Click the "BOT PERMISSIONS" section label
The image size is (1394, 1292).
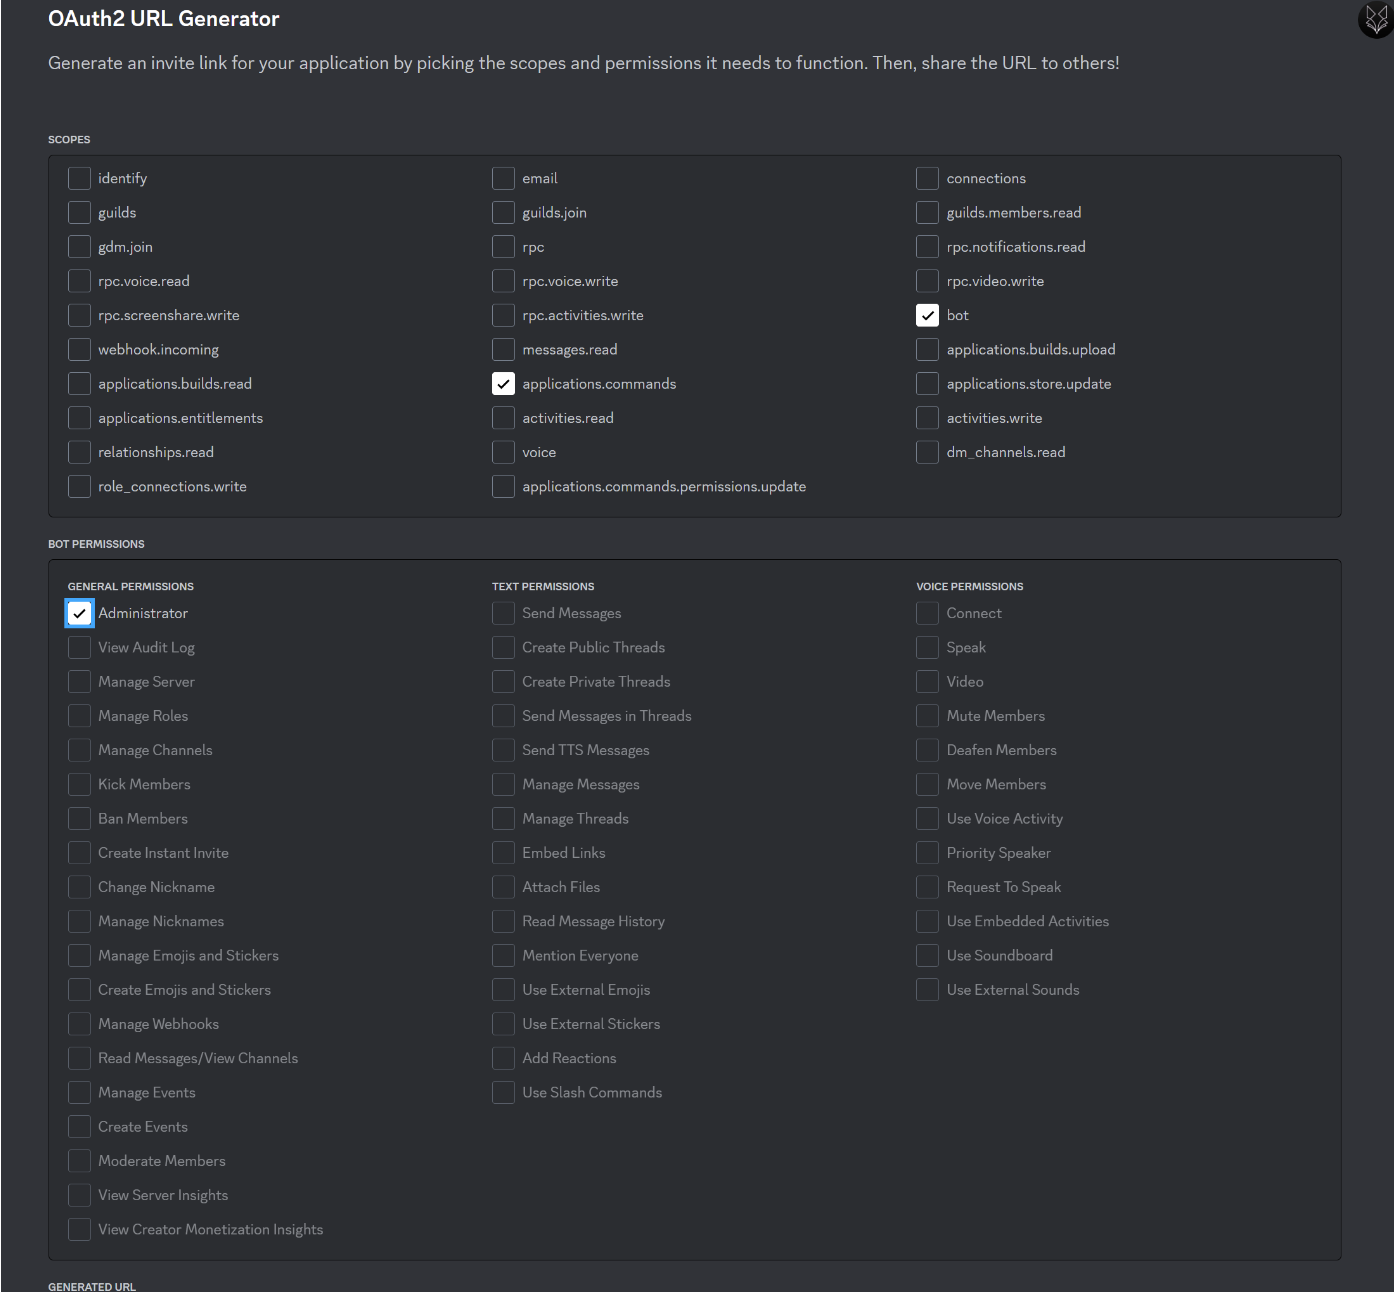(x=96, y=544)
